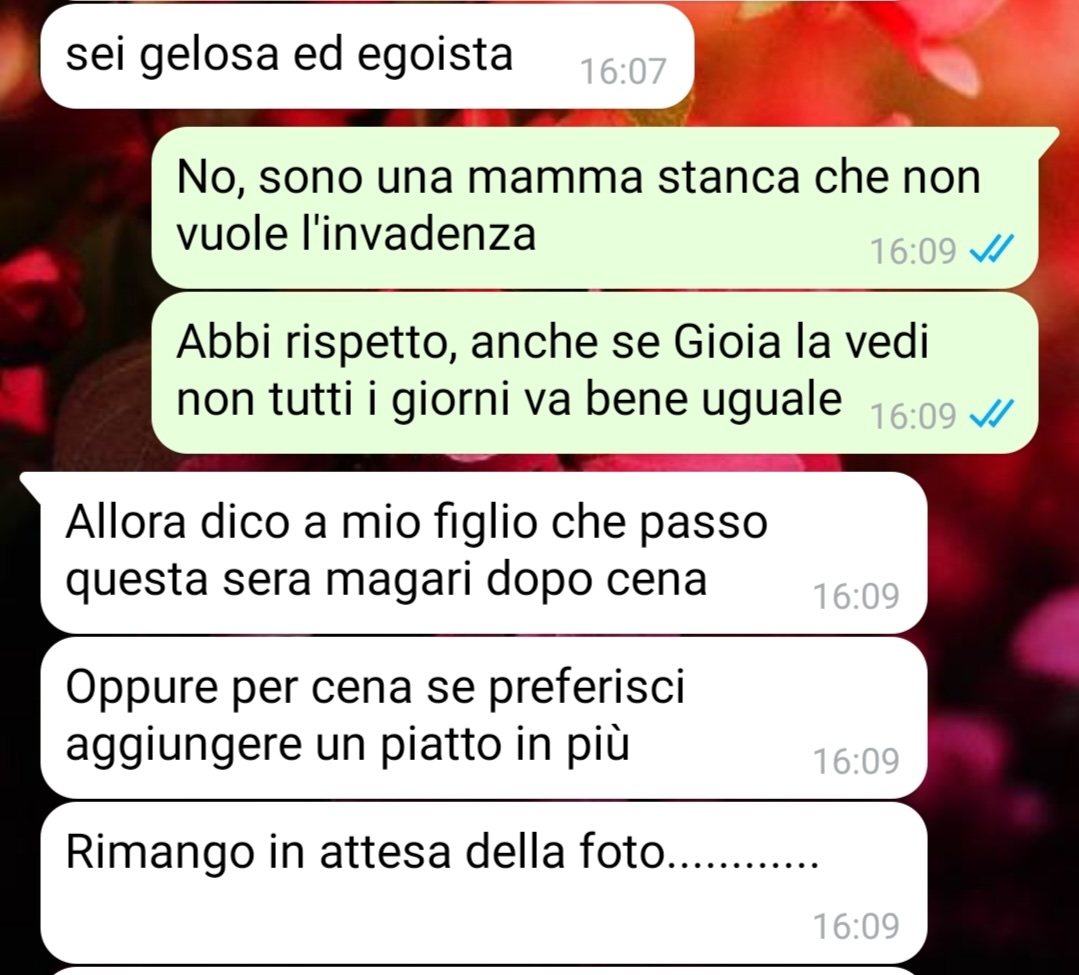Tap the tail of the green outgoing bubble

click(1048, 138)
